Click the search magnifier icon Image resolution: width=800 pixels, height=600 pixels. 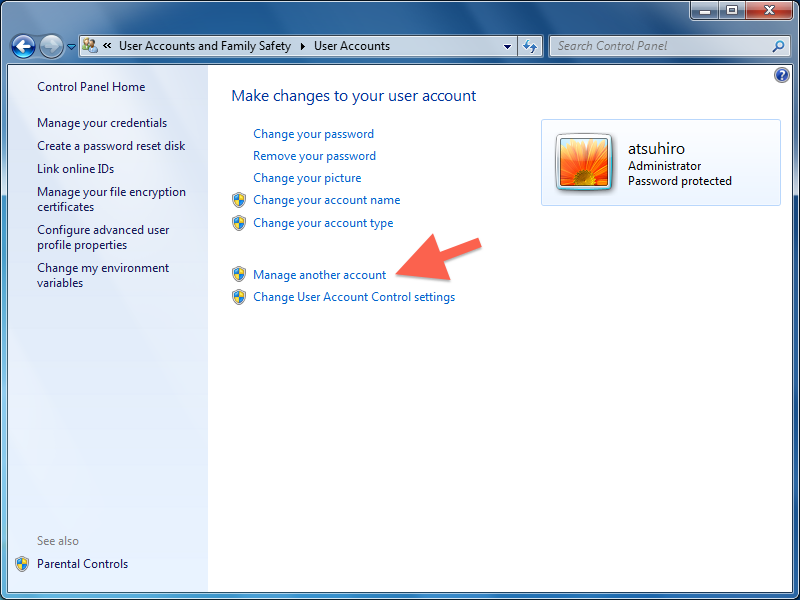(x=779, y=46)
